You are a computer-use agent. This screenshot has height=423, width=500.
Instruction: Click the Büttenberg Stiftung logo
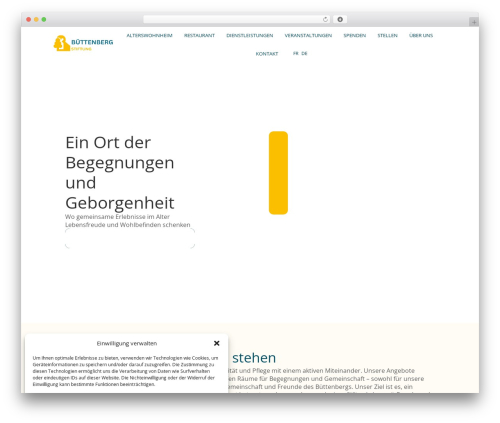coord(83,43)
